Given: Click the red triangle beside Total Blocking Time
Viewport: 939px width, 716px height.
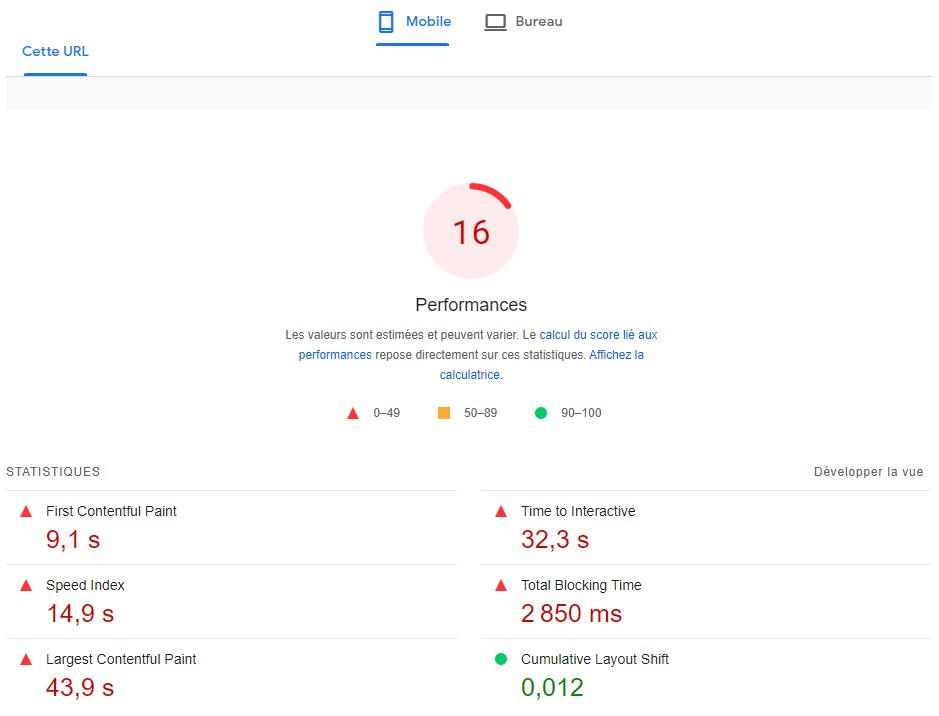Looking at the screenshot, I should tap(501, 585).
